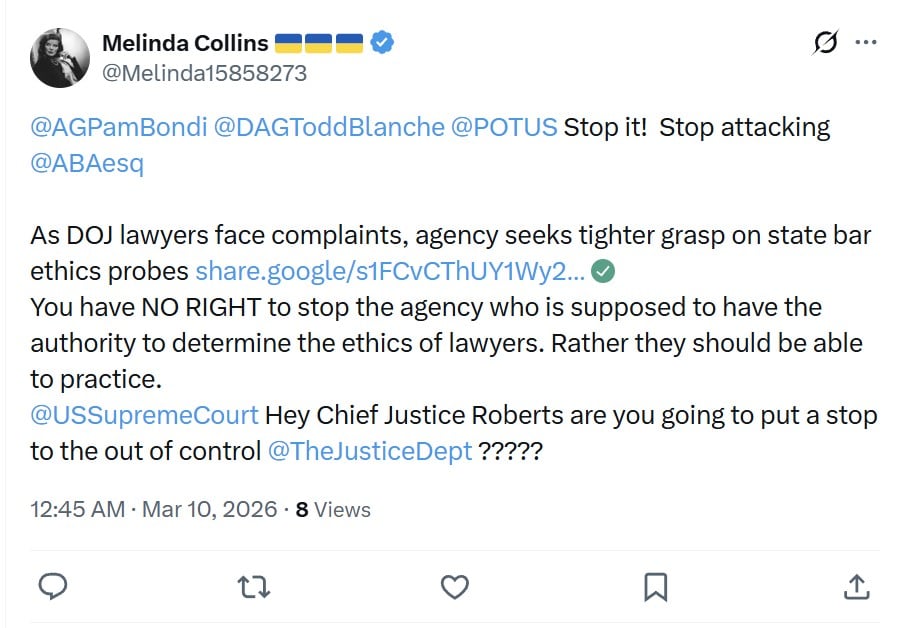
Task: Like the post with heart icon
Action: tap(455, 585)
